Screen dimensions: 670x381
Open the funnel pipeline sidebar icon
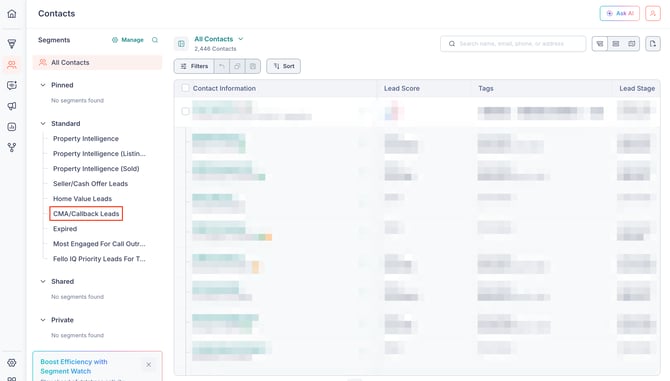tap(12, 44)
